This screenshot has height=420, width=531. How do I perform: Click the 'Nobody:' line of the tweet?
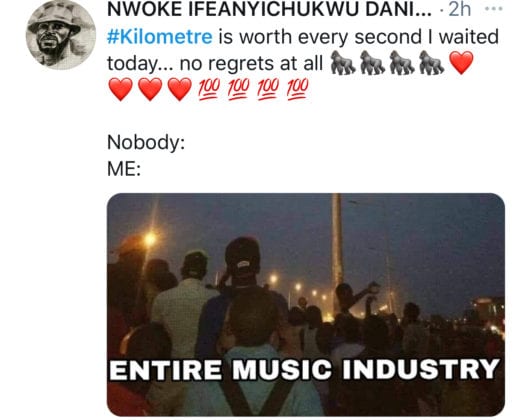(x=146, y=142)
